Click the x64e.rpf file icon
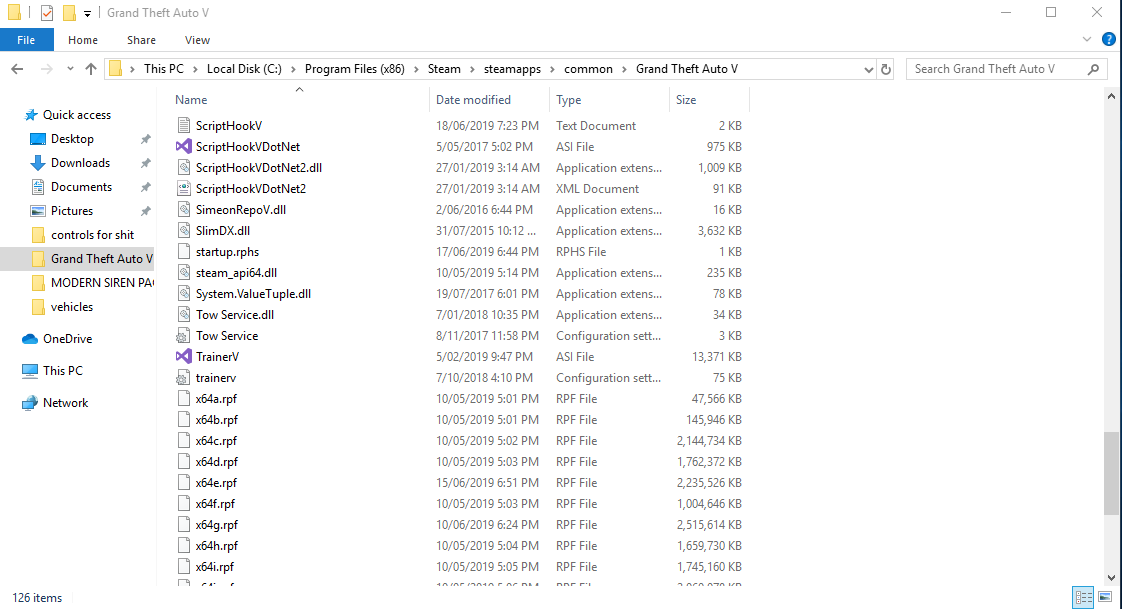Screen dimensions: 1122x609 click(x=184, y=482)
